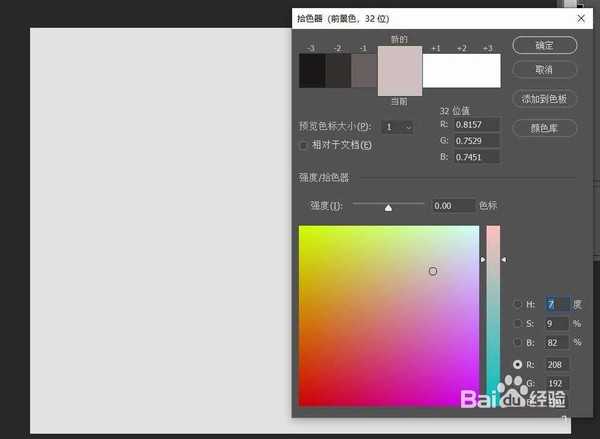Select the R red radio button

click(517, 364)
